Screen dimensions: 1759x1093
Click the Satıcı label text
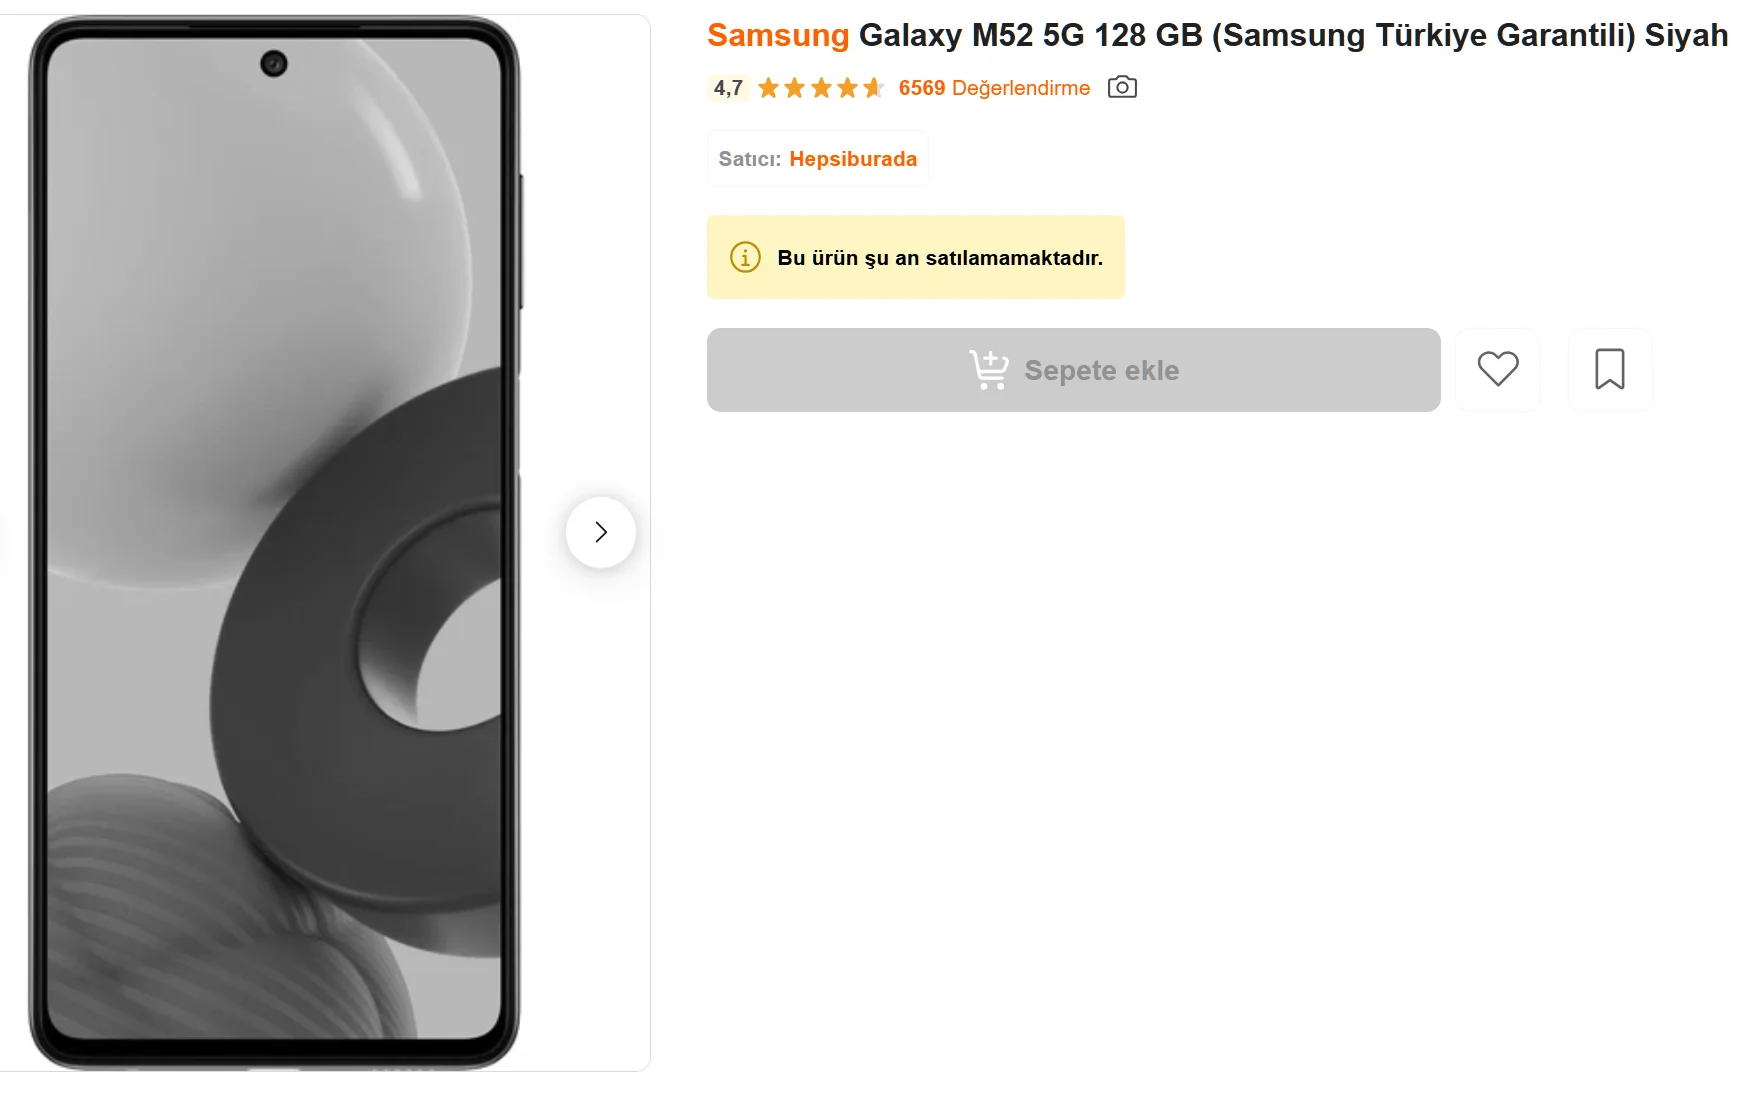[749, 159]
